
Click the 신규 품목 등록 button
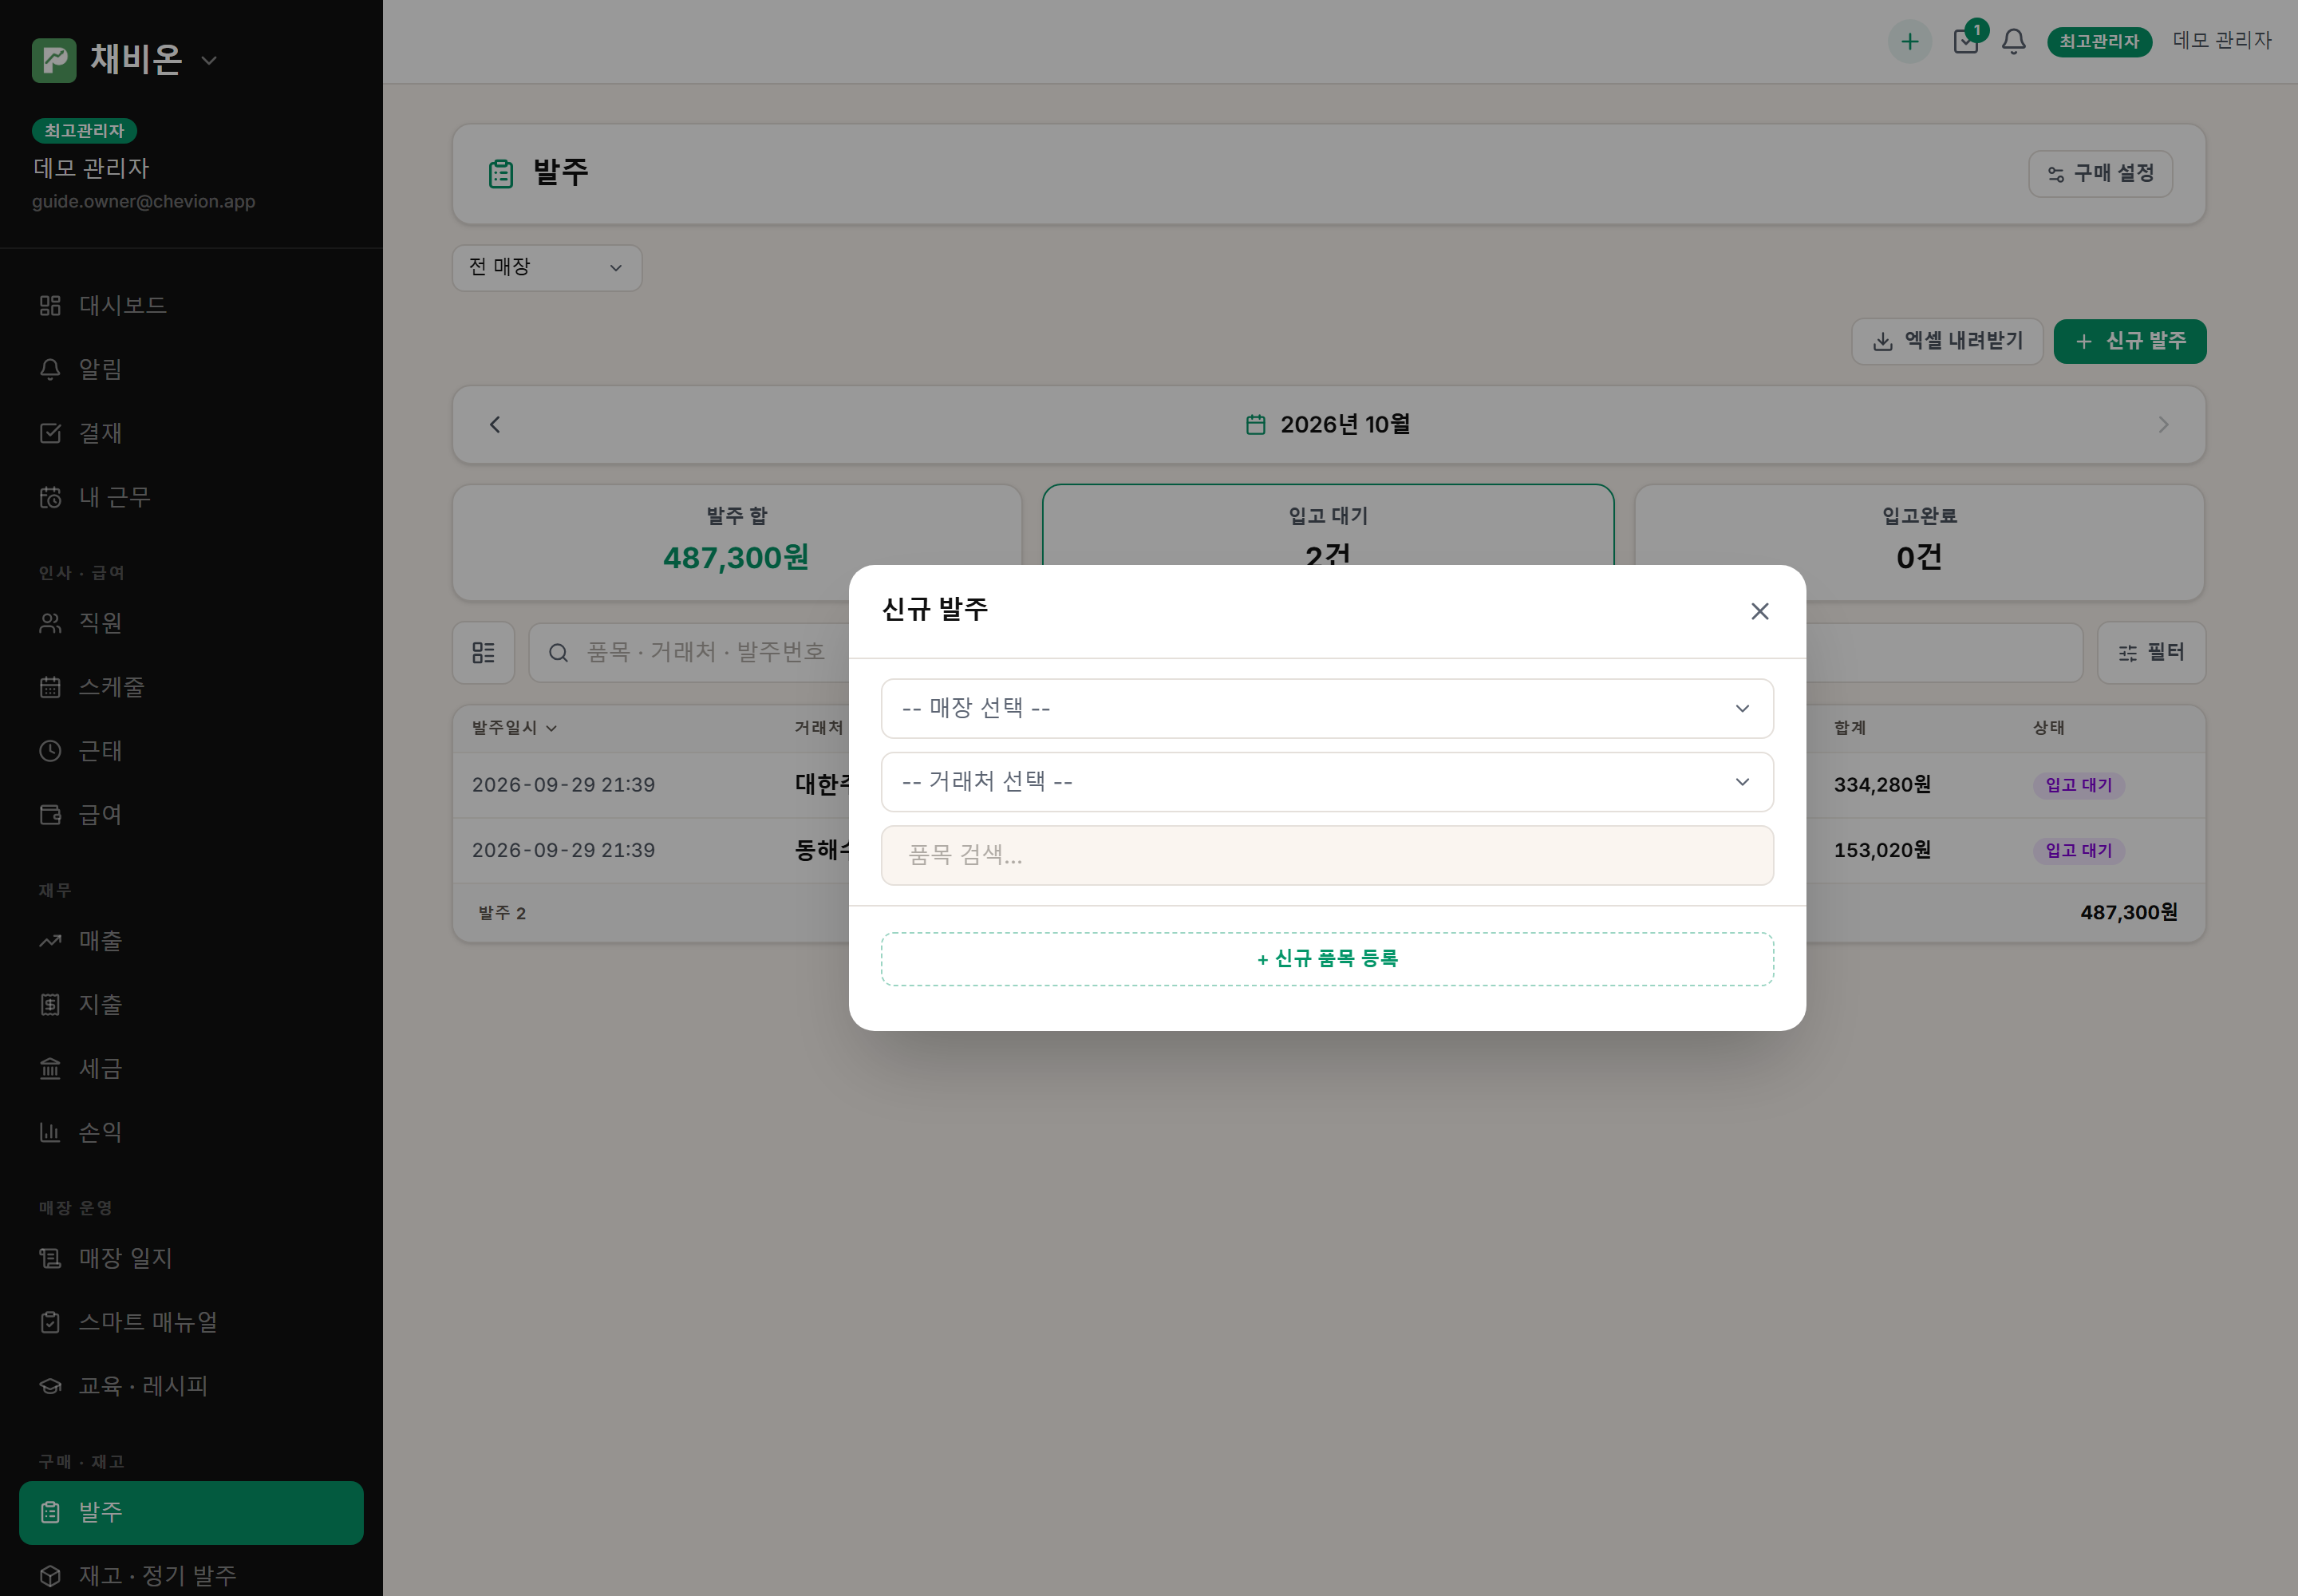tap(1327, 959)
